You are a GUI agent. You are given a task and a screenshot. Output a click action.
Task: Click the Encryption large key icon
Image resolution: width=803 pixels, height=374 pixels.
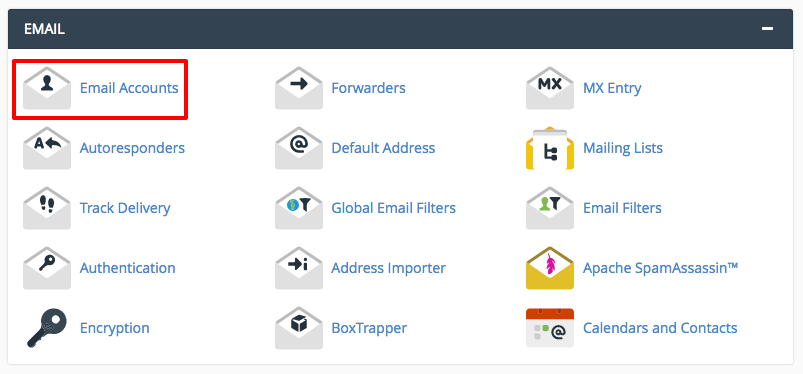(x=47, y=328)
